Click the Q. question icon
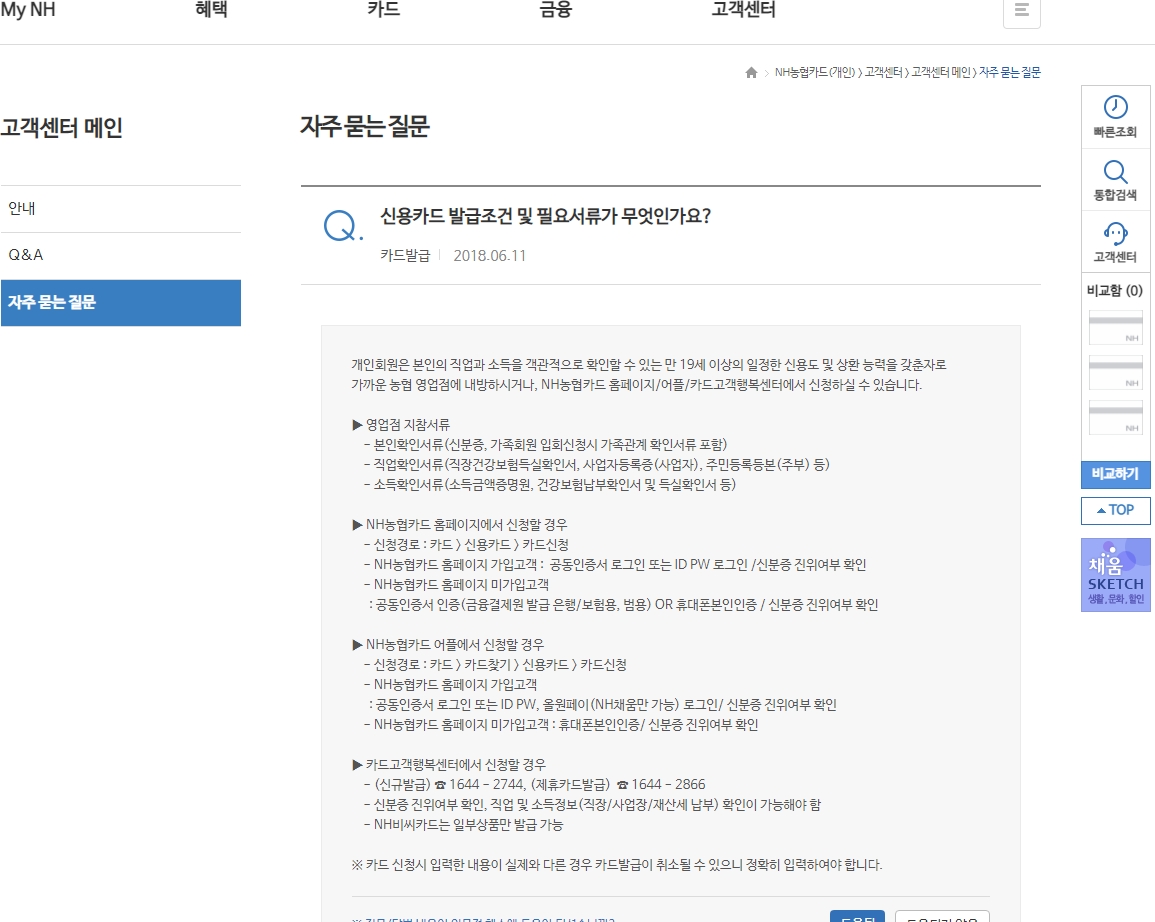The image size is (1155, 922). [x=343, y=225]
